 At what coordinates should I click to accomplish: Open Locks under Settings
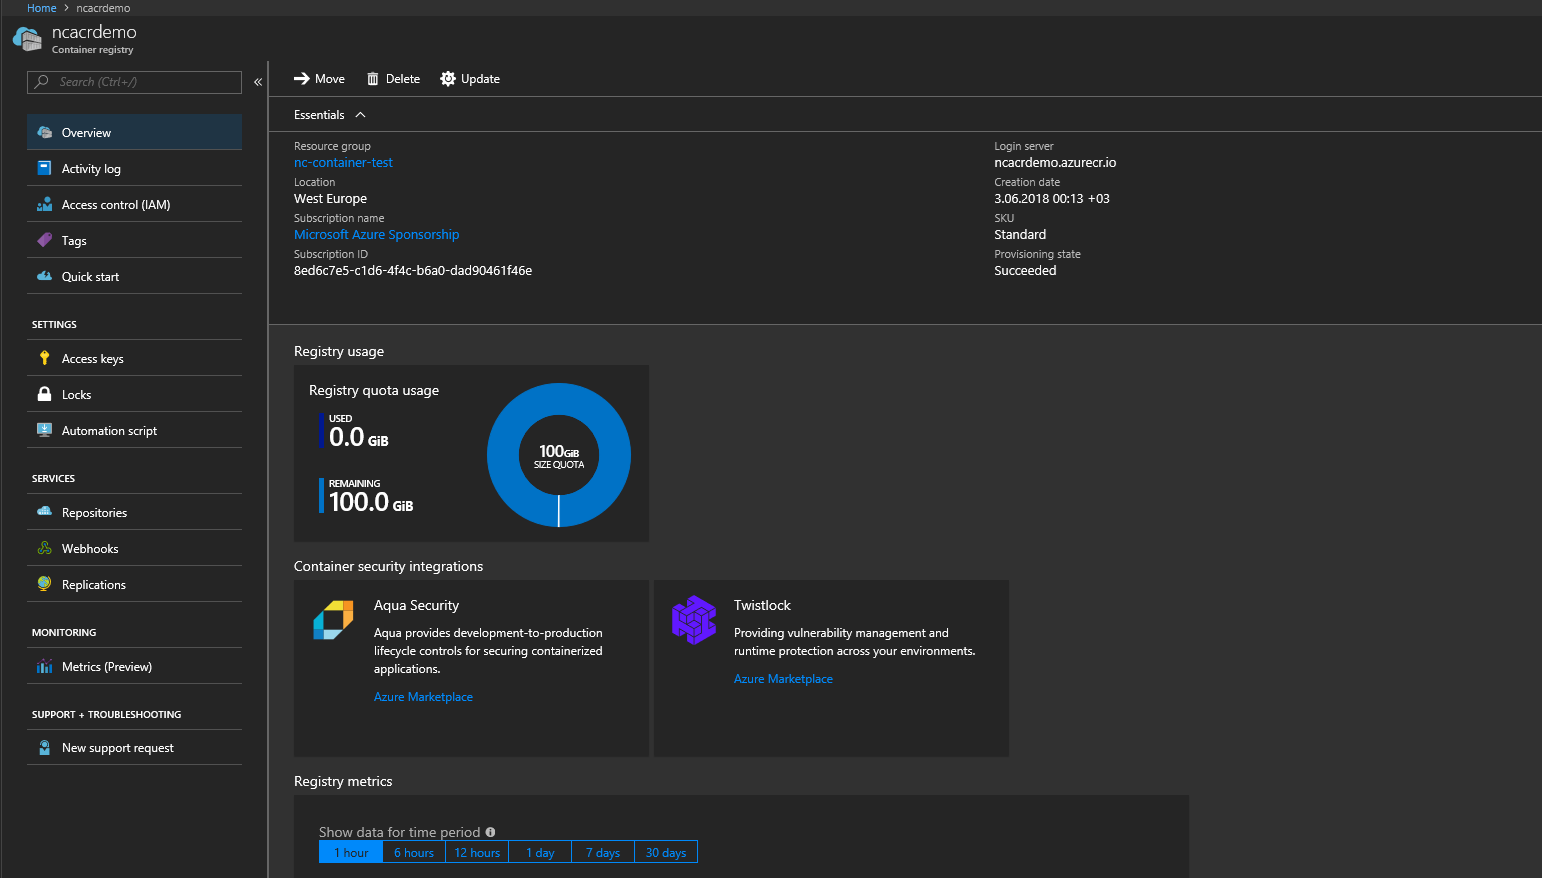pyautogui.click(x=134, y=394)
